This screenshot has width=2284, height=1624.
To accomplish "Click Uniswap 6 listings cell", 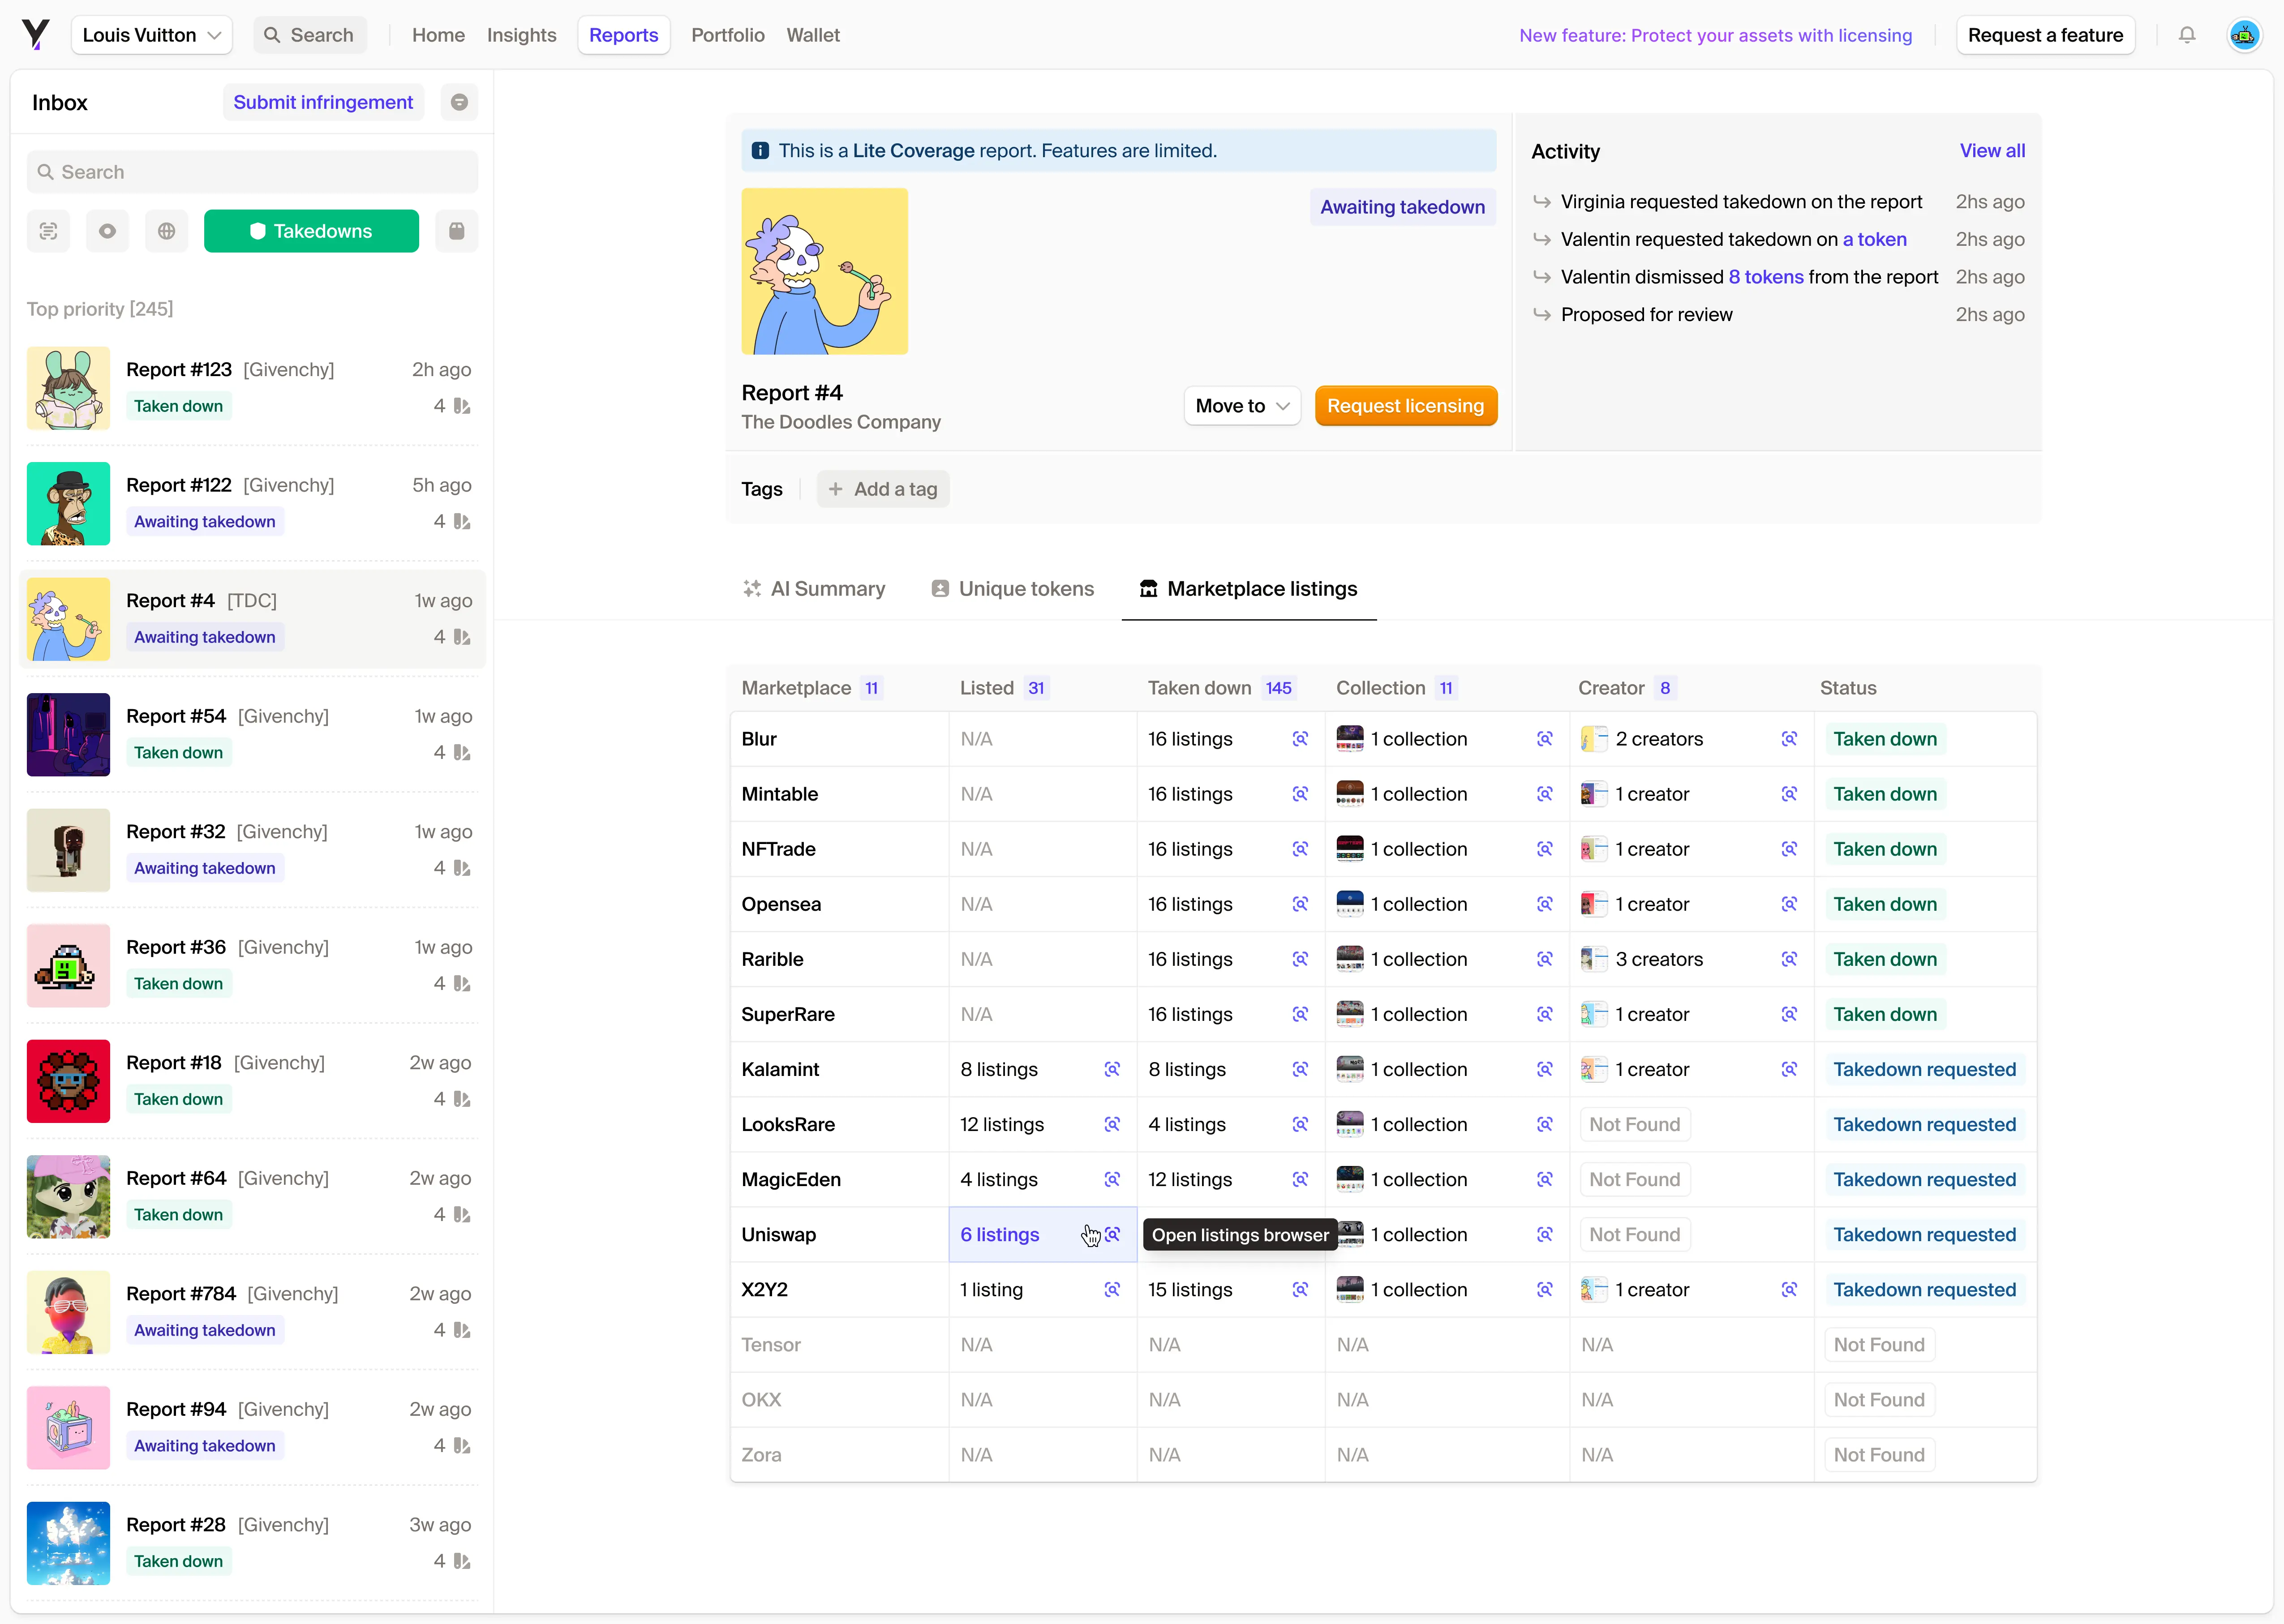I will pyautogui.click(x=1042, y=1235).
